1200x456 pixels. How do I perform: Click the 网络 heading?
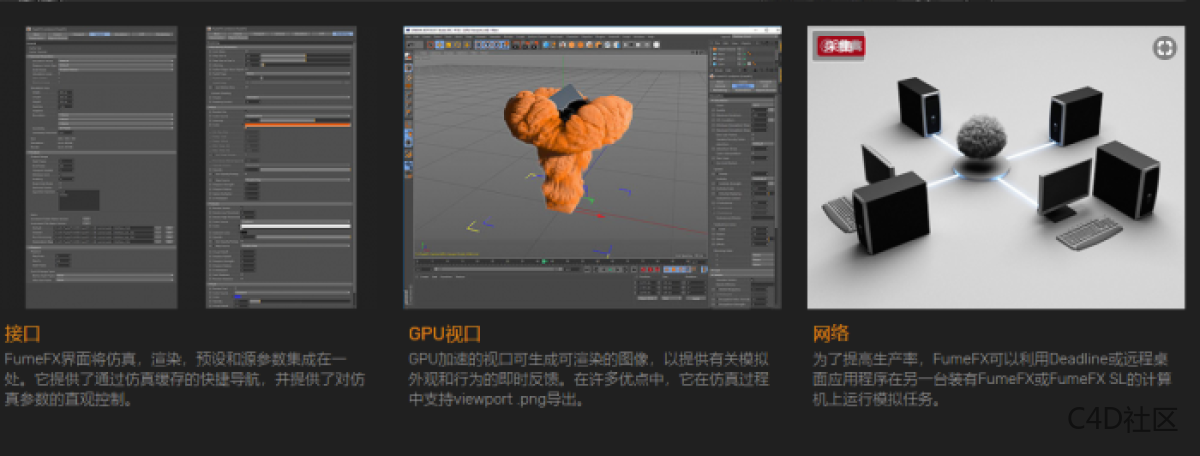pyautogui.click(x=829, y=333)
